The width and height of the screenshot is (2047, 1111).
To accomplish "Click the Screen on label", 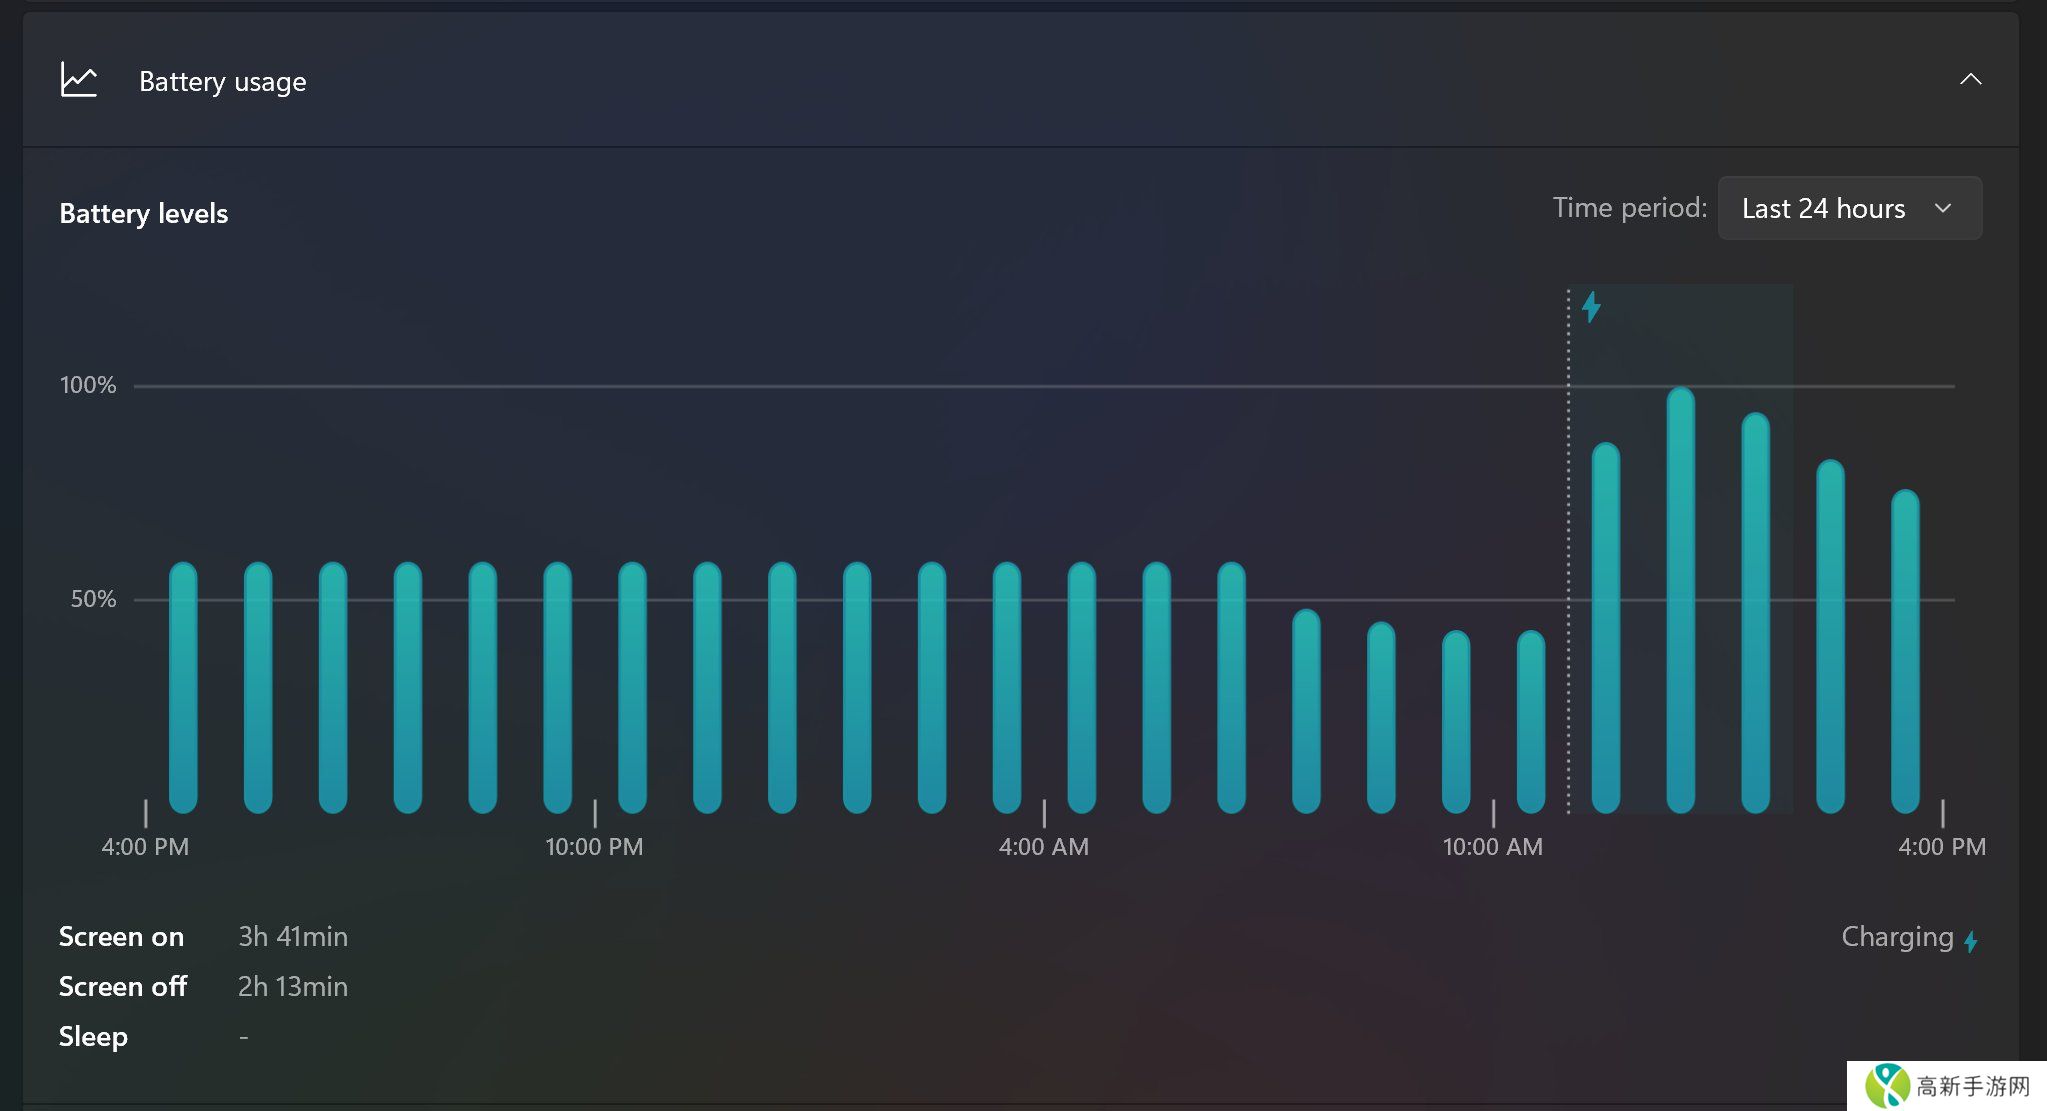I will coord(121,937).
